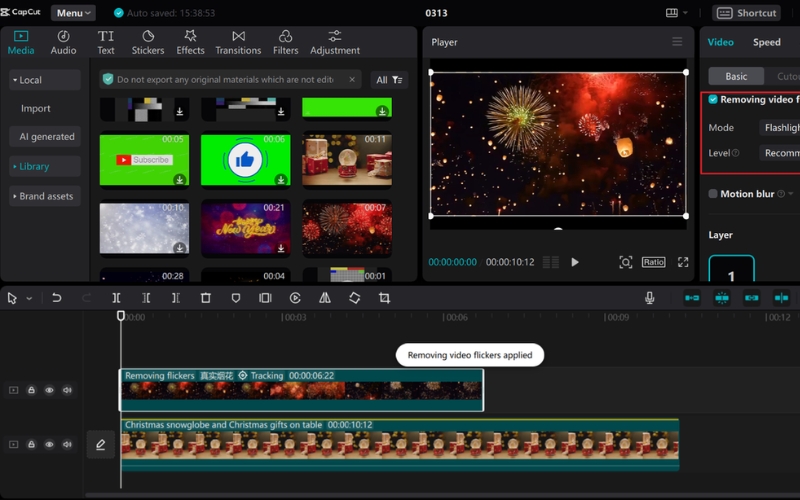Disable Removing video flickers checkbox

pyautogui.click(x=713, y=99)
